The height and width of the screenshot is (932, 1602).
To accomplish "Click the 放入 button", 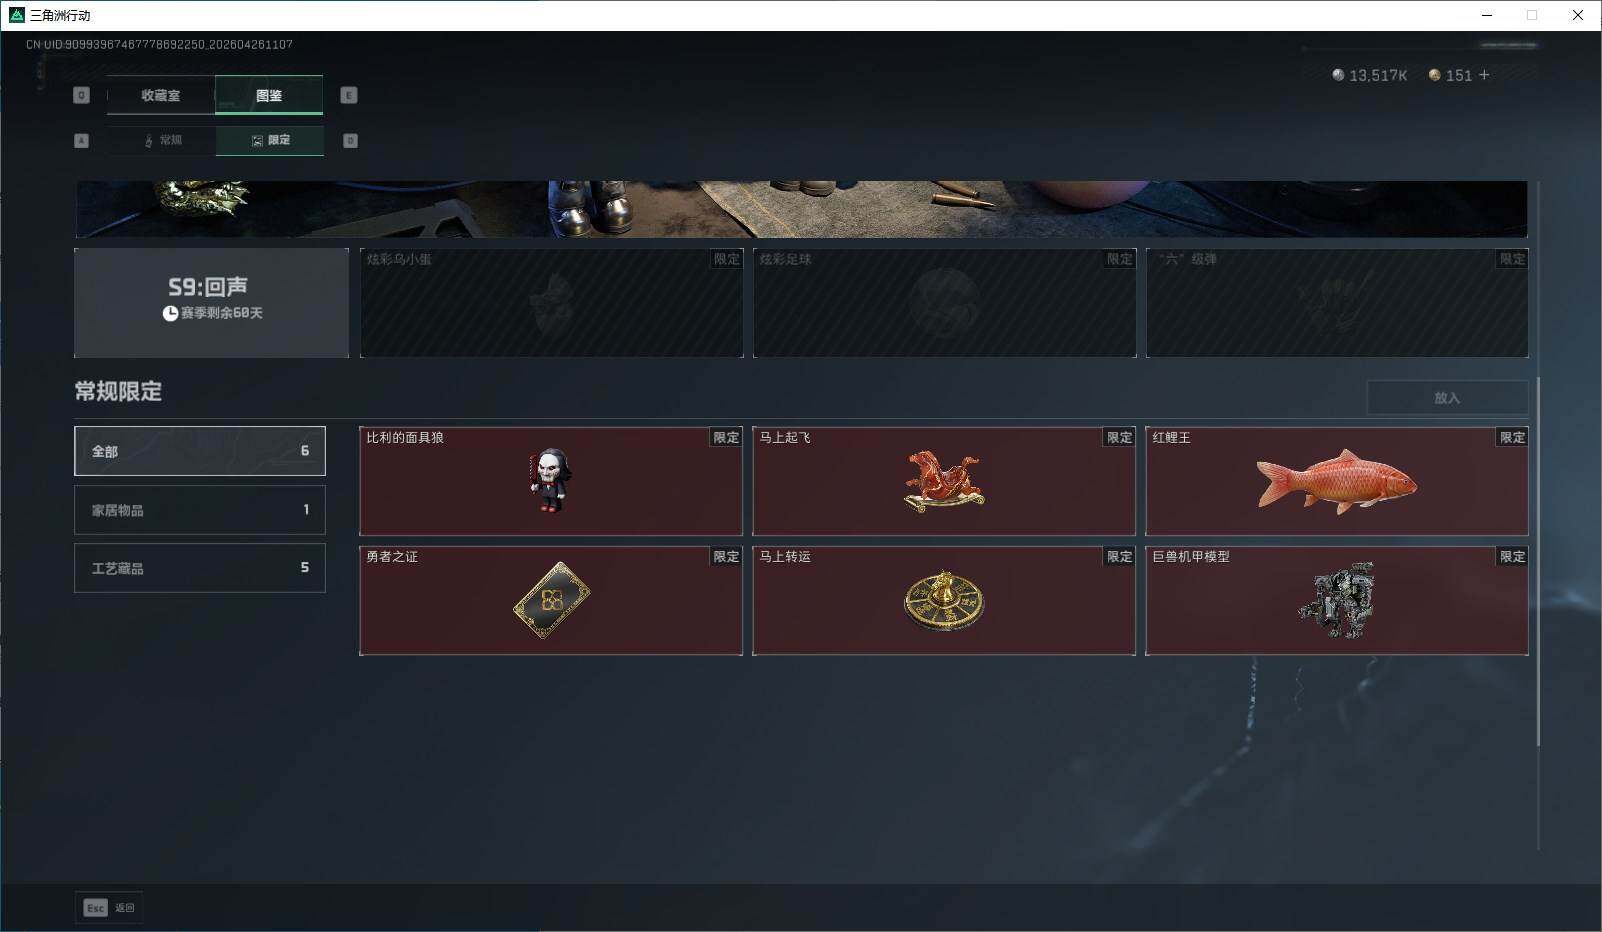I will [x=1447, y=398].
